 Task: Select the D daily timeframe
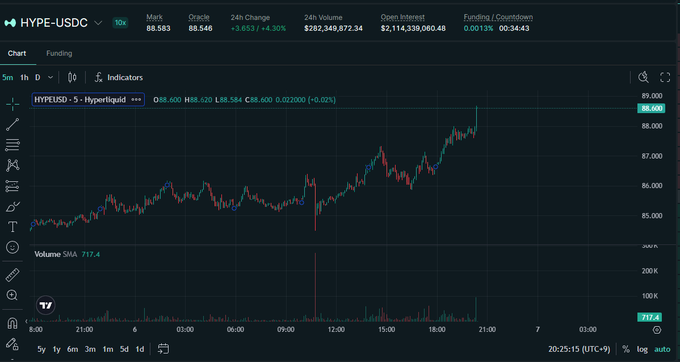[x=38, y=78]
